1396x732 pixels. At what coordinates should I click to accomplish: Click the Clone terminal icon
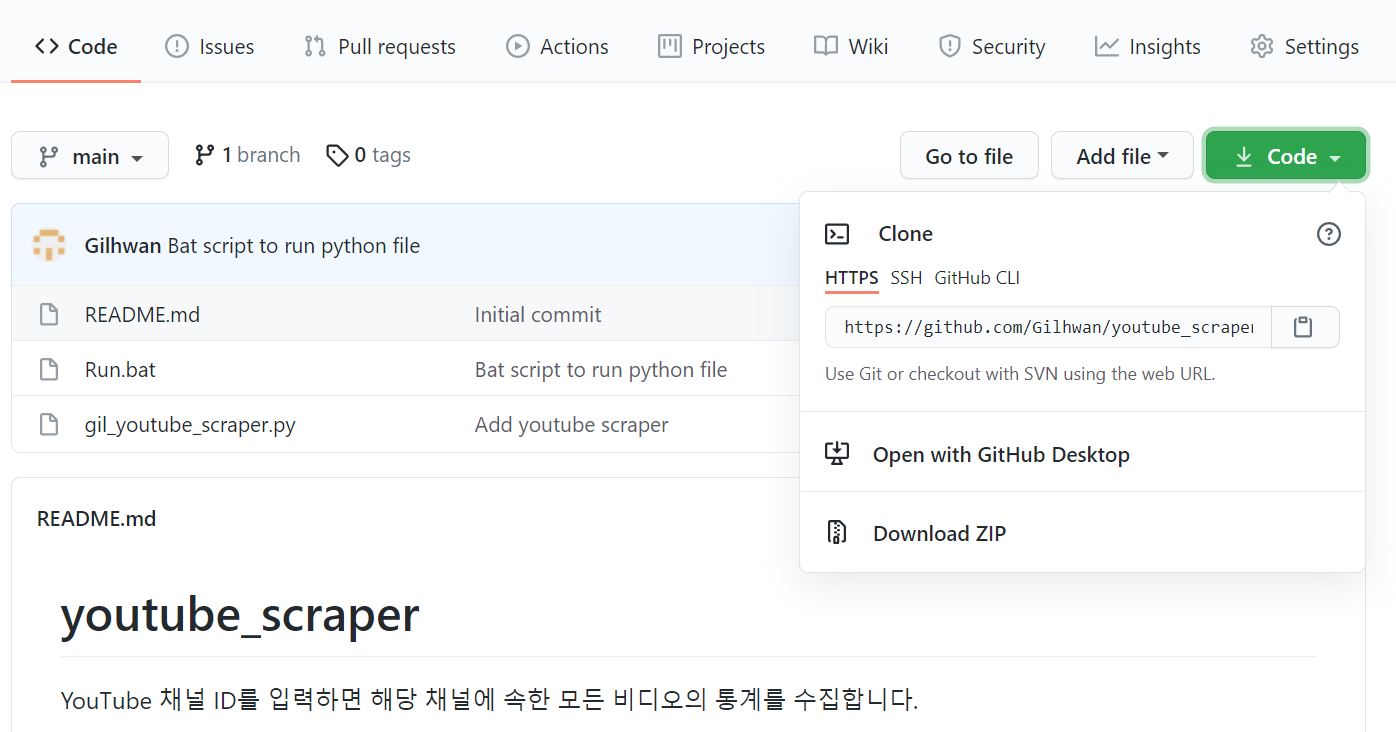tap(837, 234)
